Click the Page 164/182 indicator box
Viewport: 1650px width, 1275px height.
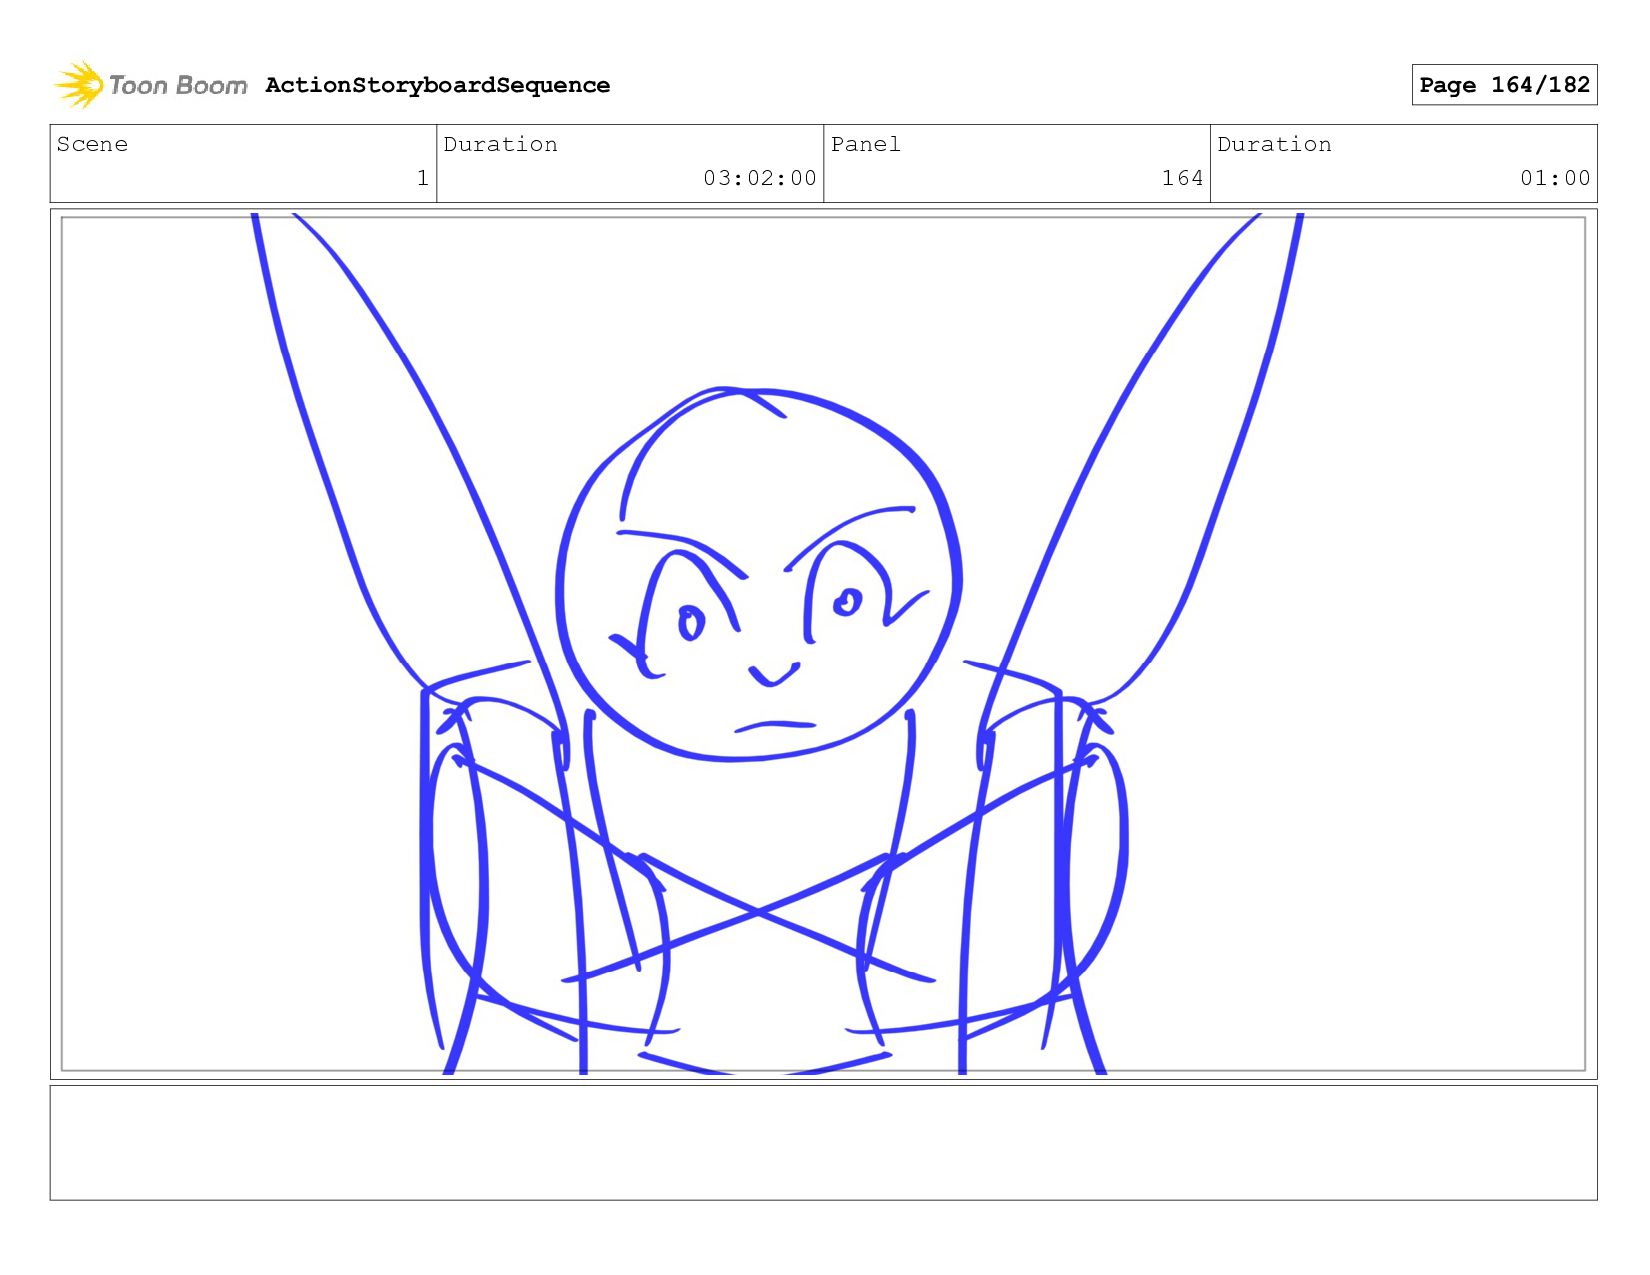pos(1503,85)
